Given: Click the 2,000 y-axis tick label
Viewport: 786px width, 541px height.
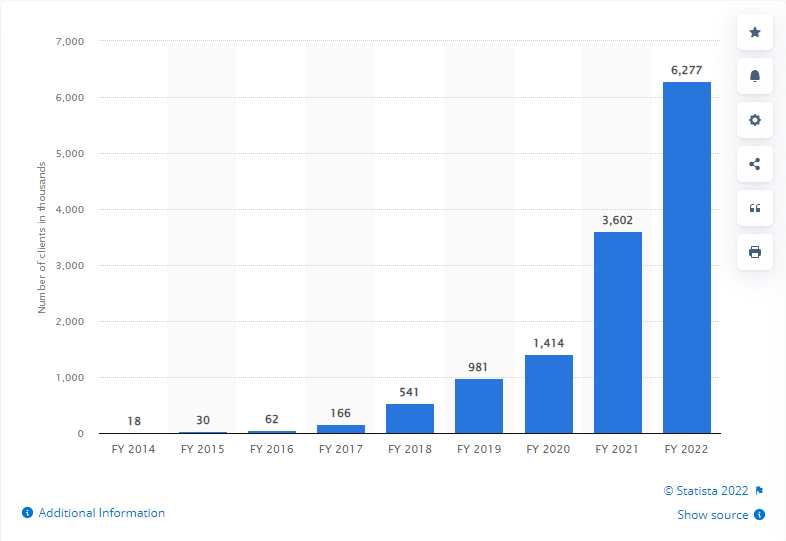Looking at the screenshot, I should click(x=70, y=321).
